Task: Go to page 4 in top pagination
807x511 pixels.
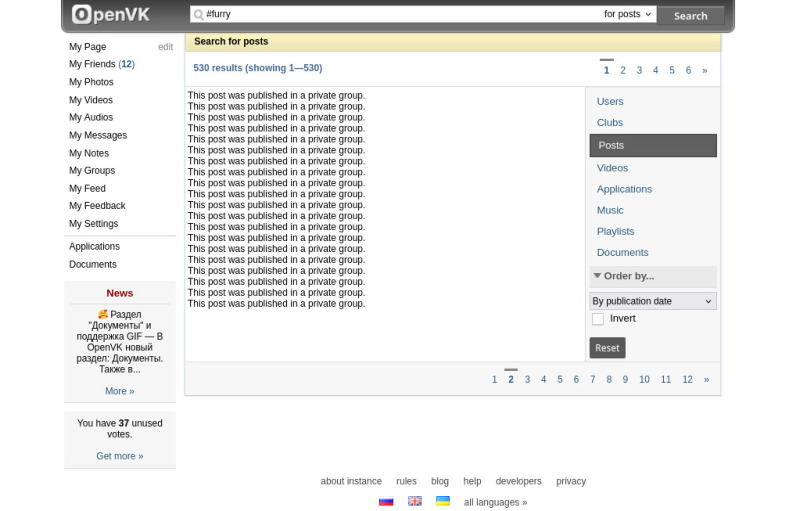Action: [656, 71]
